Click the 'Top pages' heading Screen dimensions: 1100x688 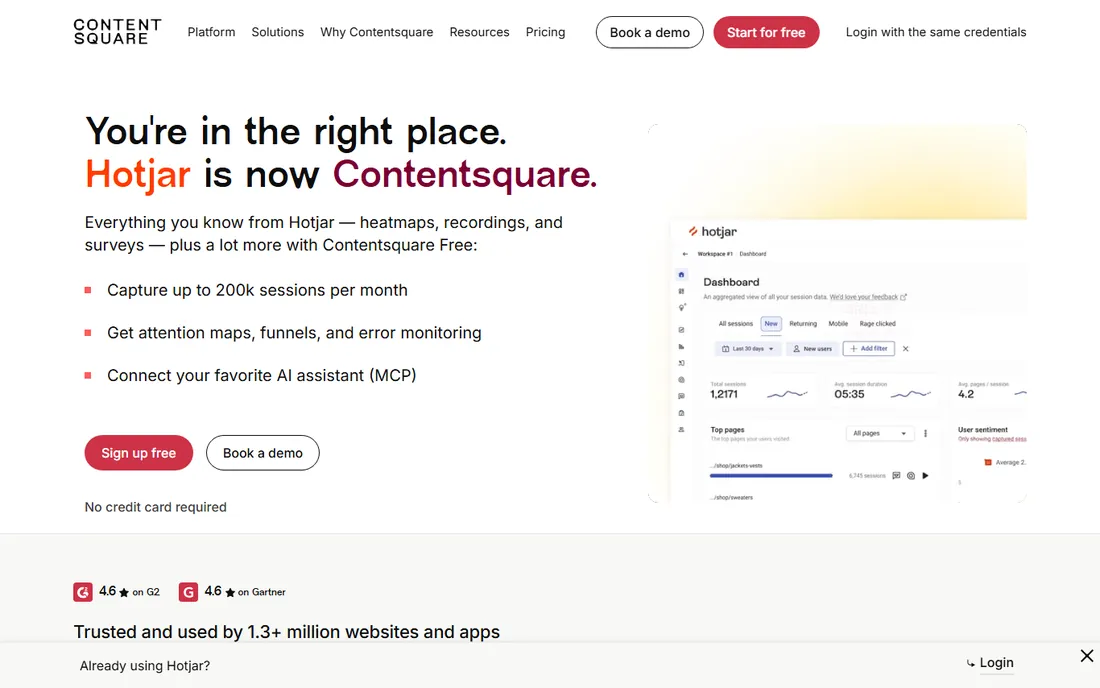(727, 430)
